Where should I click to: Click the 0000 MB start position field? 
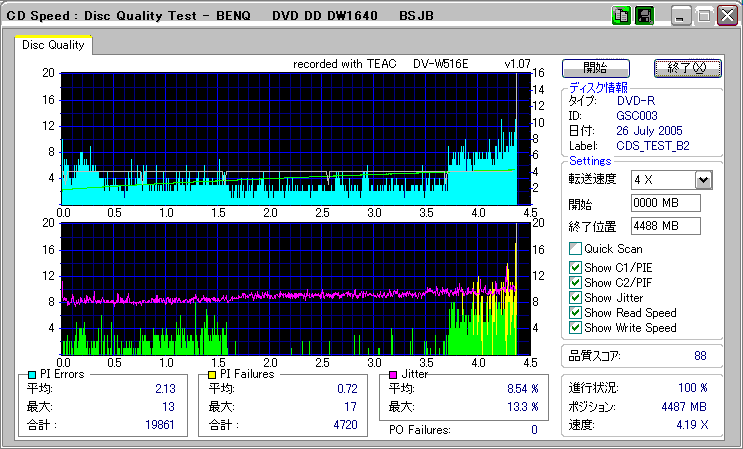click(665, 203)
